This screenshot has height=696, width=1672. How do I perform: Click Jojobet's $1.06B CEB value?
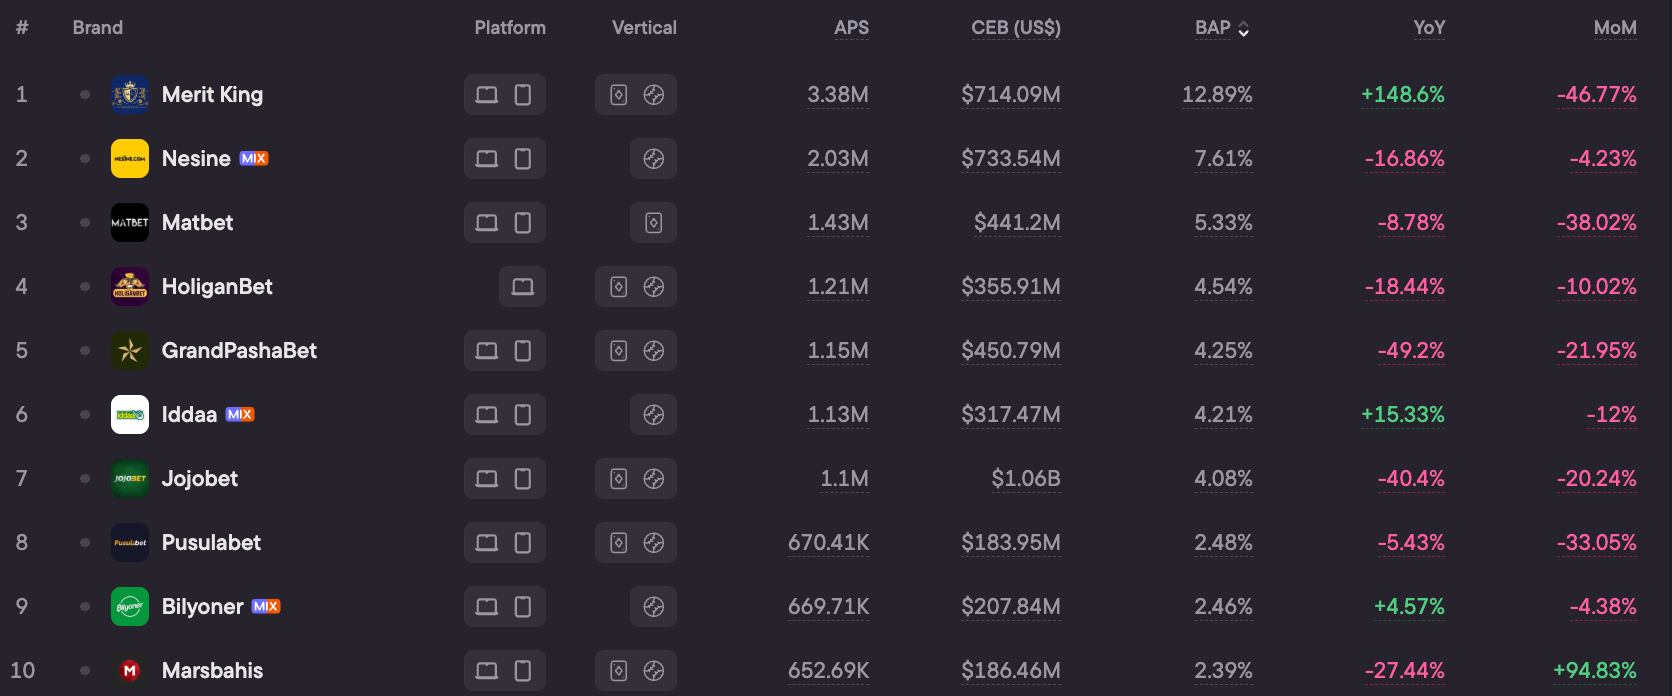tap(1026, 479)
